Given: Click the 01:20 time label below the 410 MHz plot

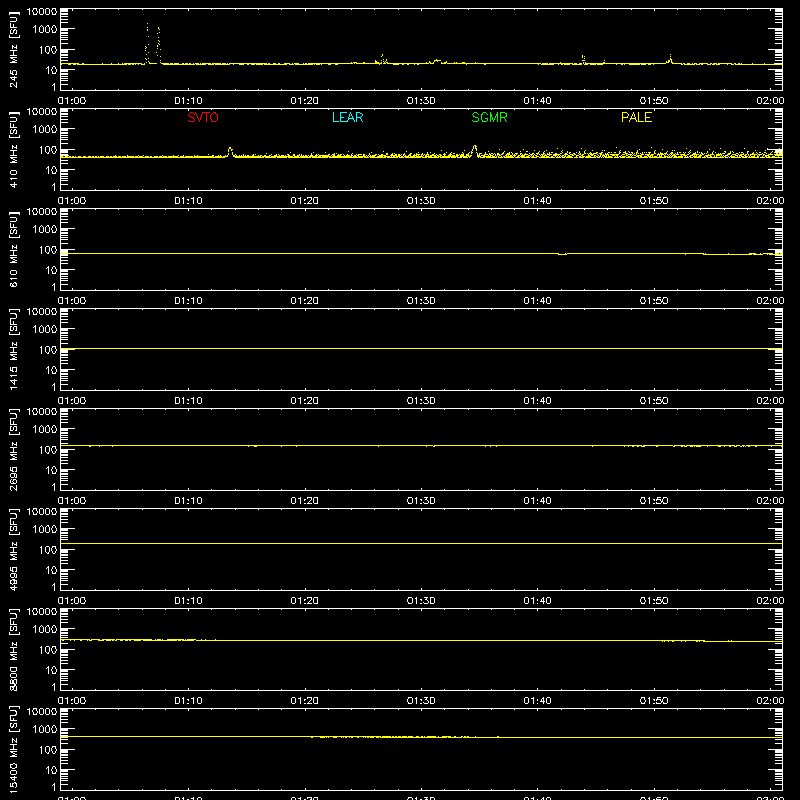Looking at the screenshot, I should 305,201.
